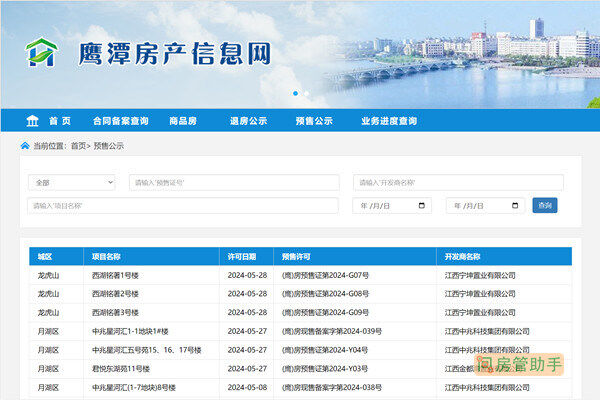The width and height of the screenshot is (600, 400).
Task: Focus the 预售证号 input field
Action: point(234,183)
